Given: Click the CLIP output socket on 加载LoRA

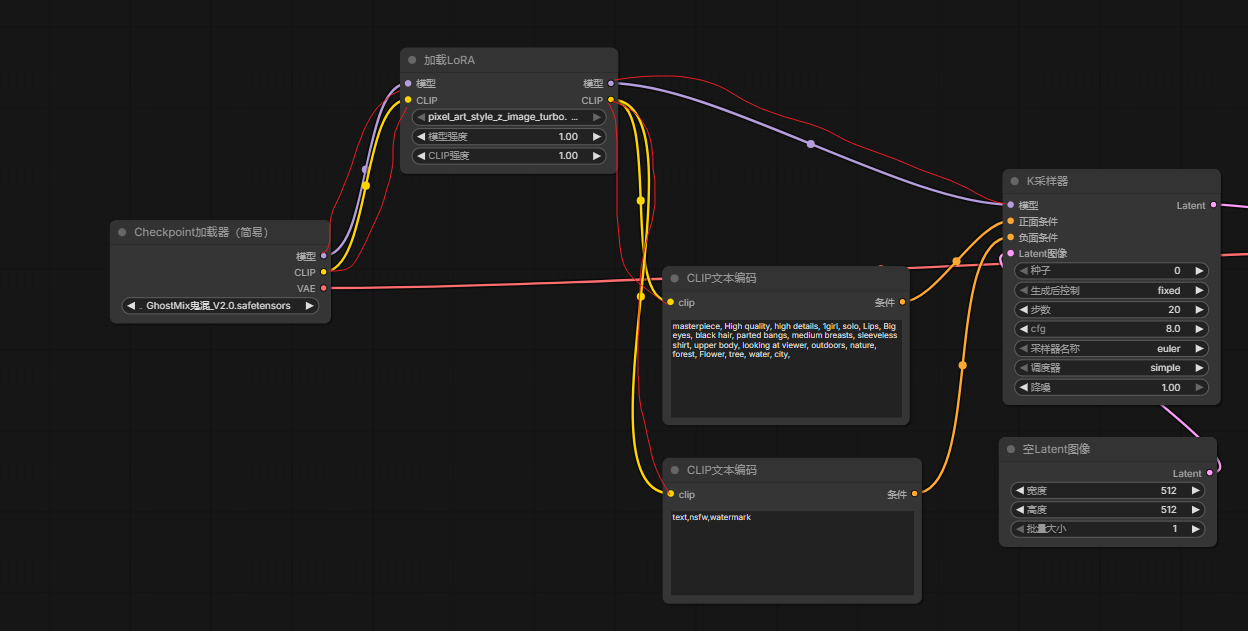Looking at the screenshot, I should point(611,100).
